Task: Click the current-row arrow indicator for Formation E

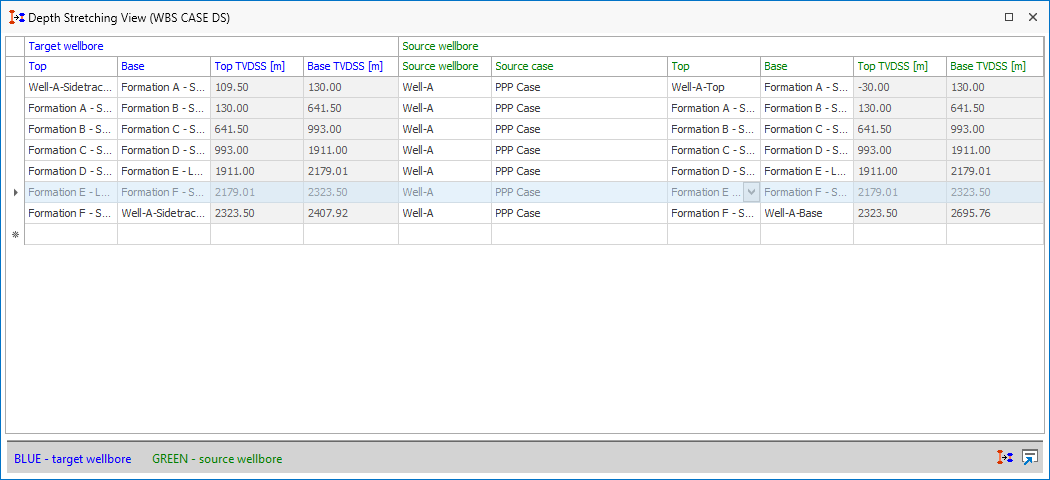Action: 15,192
